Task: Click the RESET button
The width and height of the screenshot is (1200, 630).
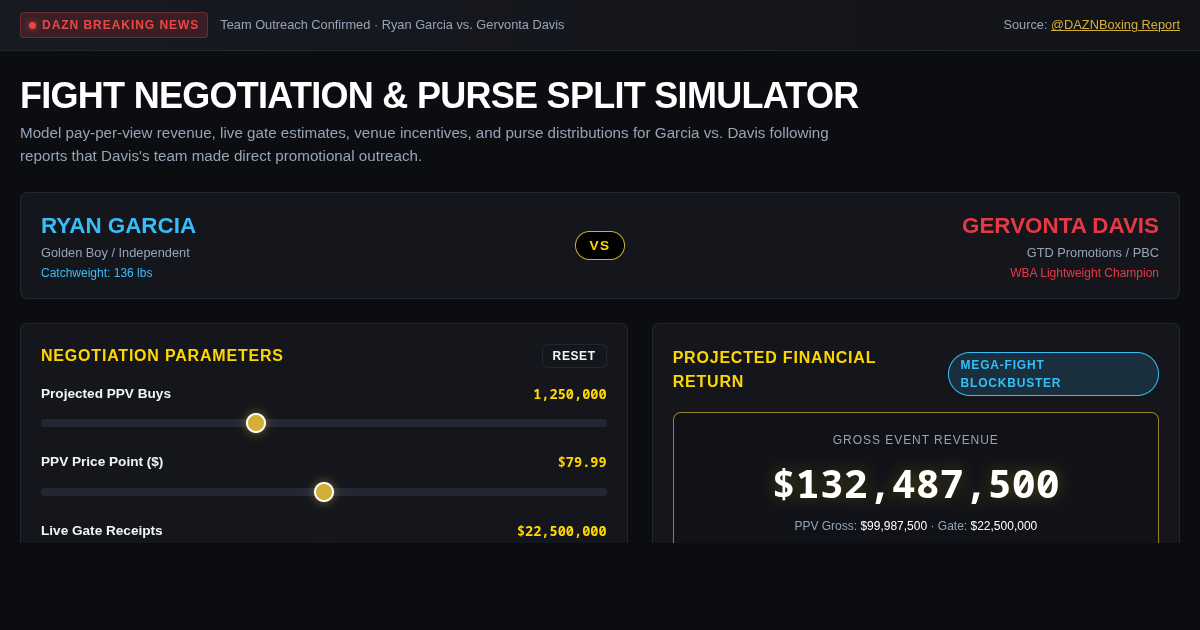Action: point(574,356)
